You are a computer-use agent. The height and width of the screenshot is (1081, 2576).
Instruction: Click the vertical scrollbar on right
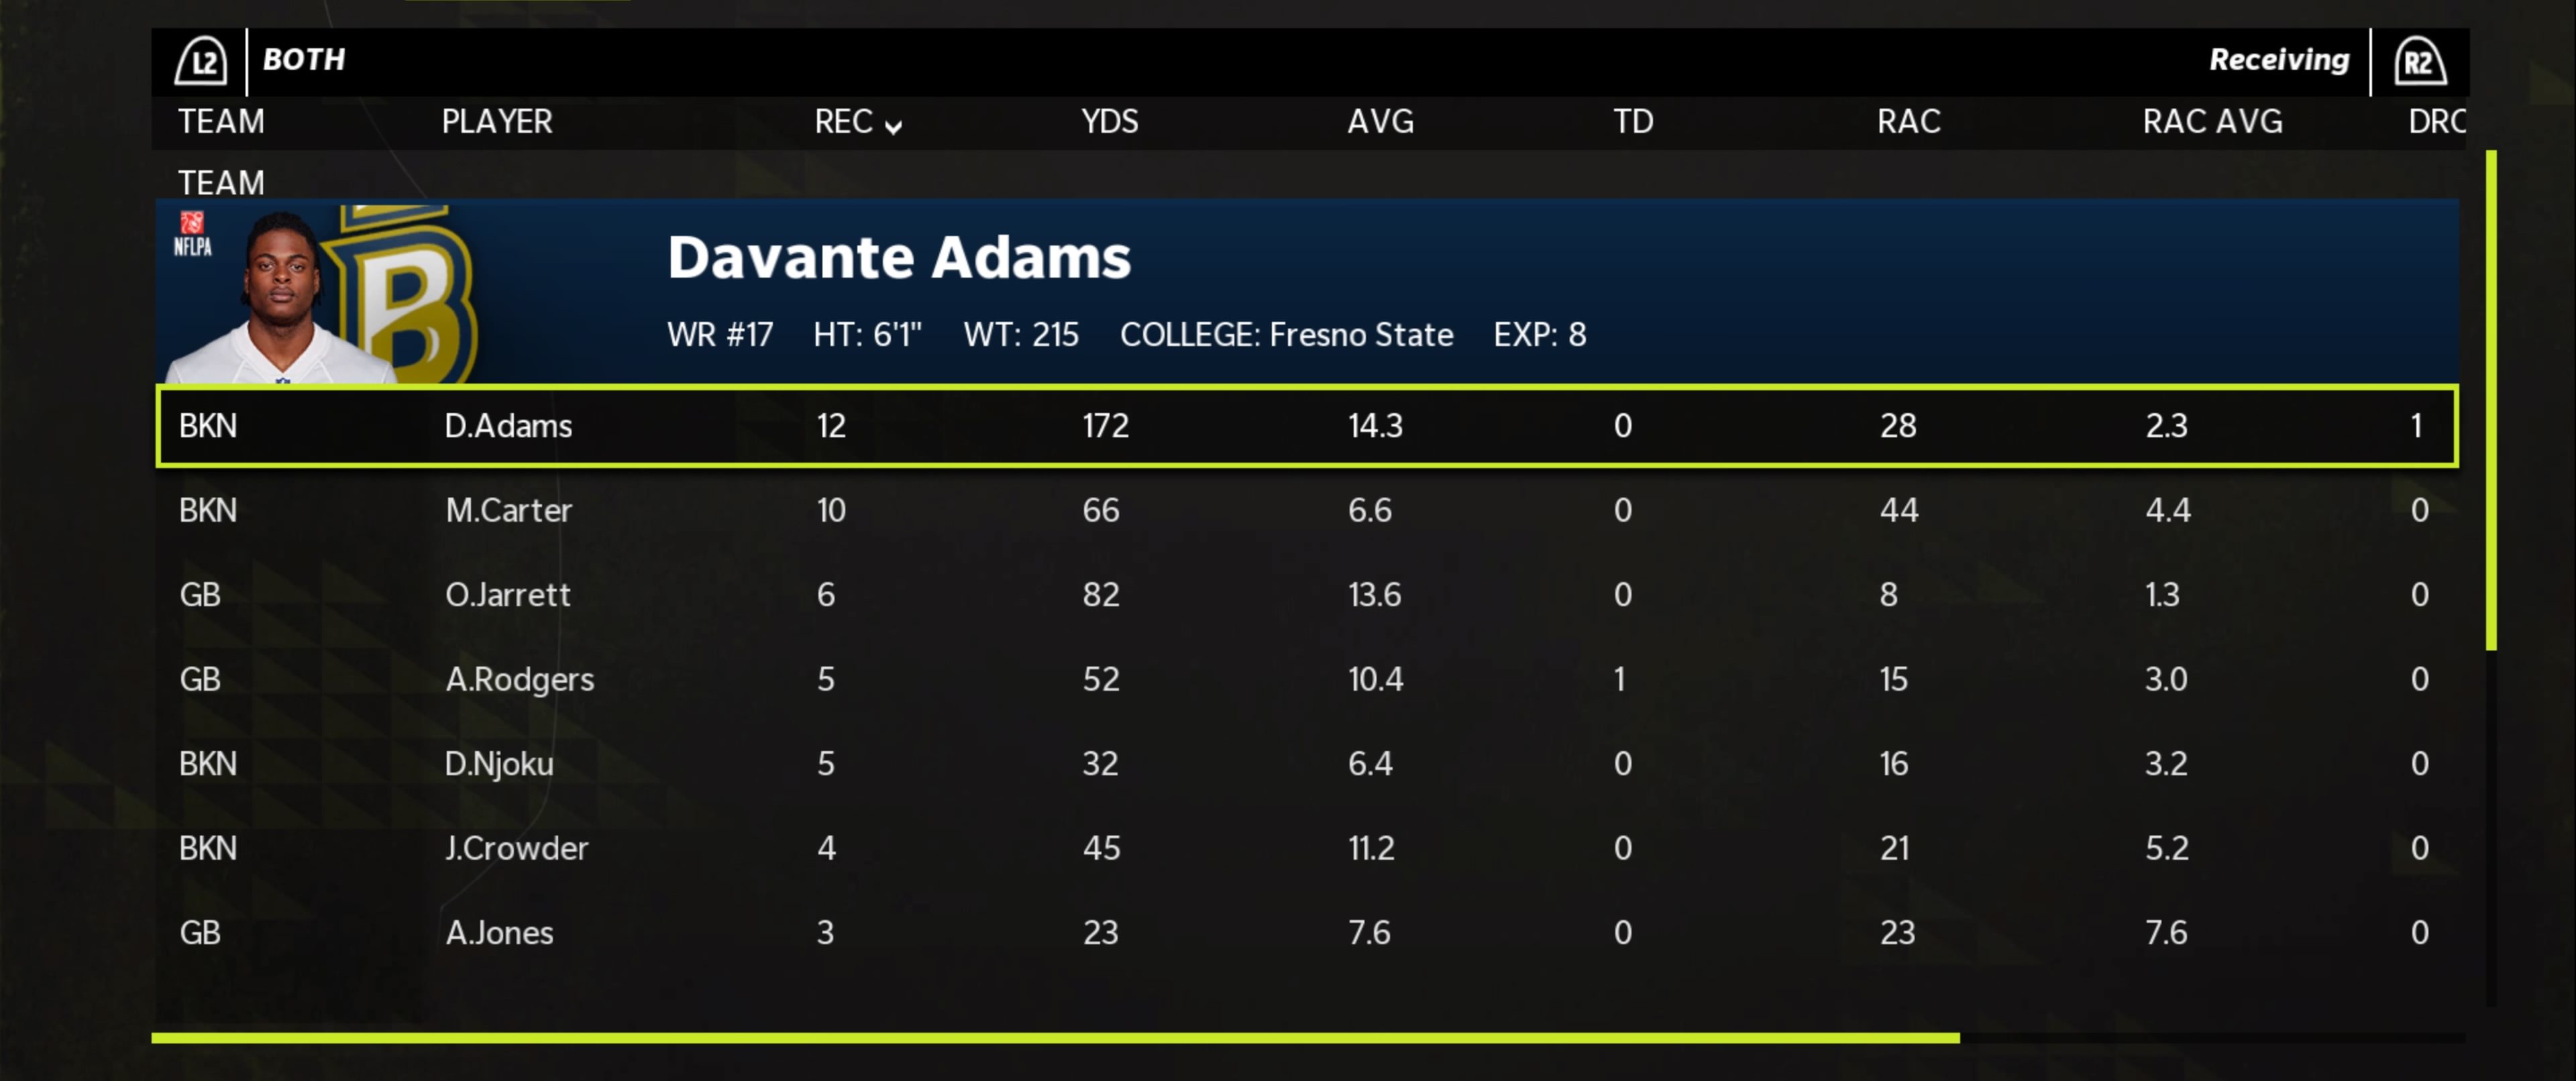[2490, 400]
